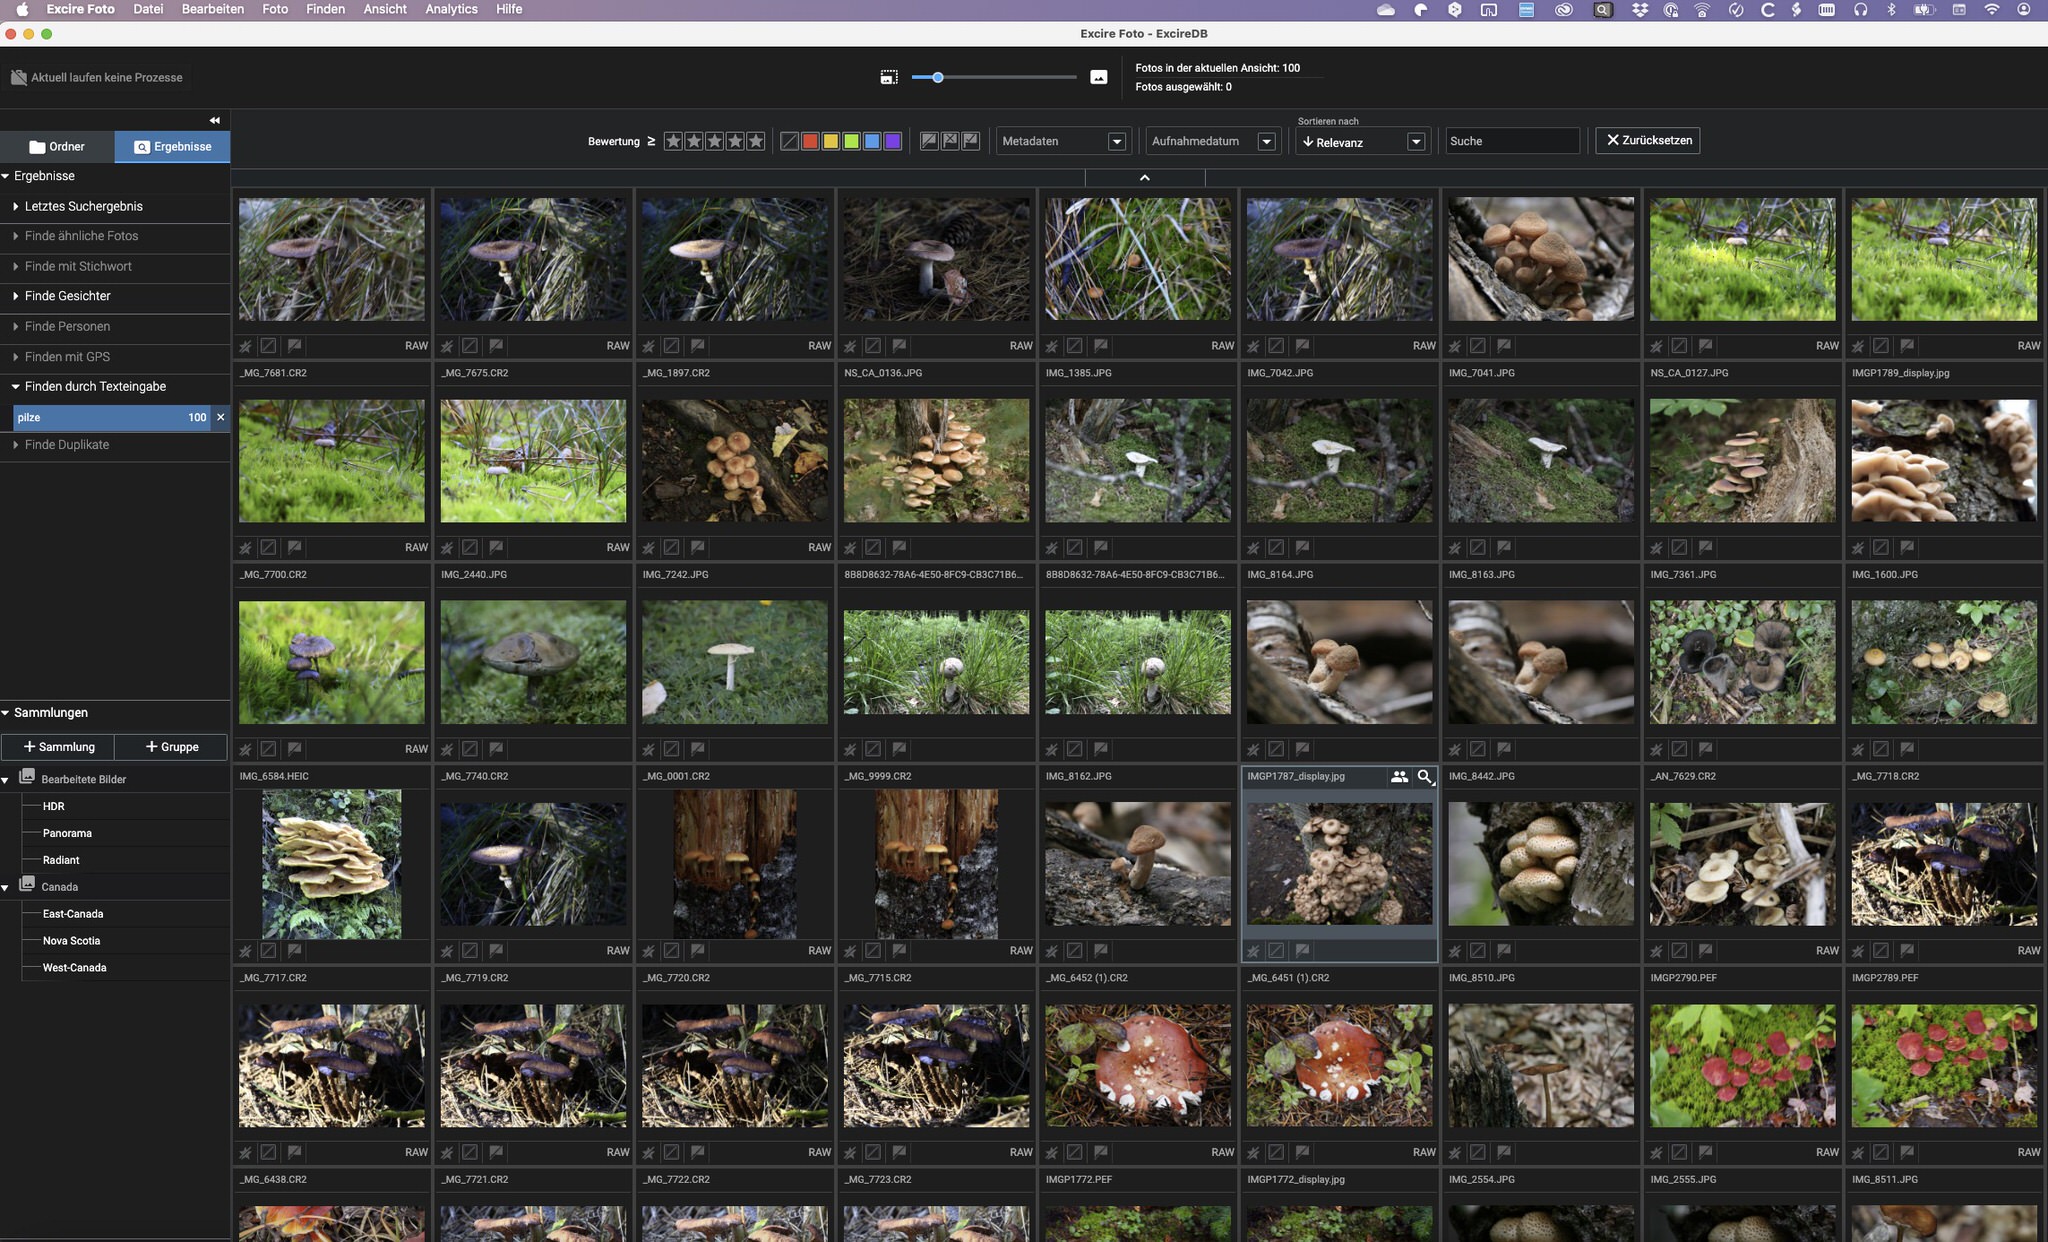Toggle flag under _MG_7740.CR2 thumbnail
Screen dimensions: 2048x1242
[496, 950]
